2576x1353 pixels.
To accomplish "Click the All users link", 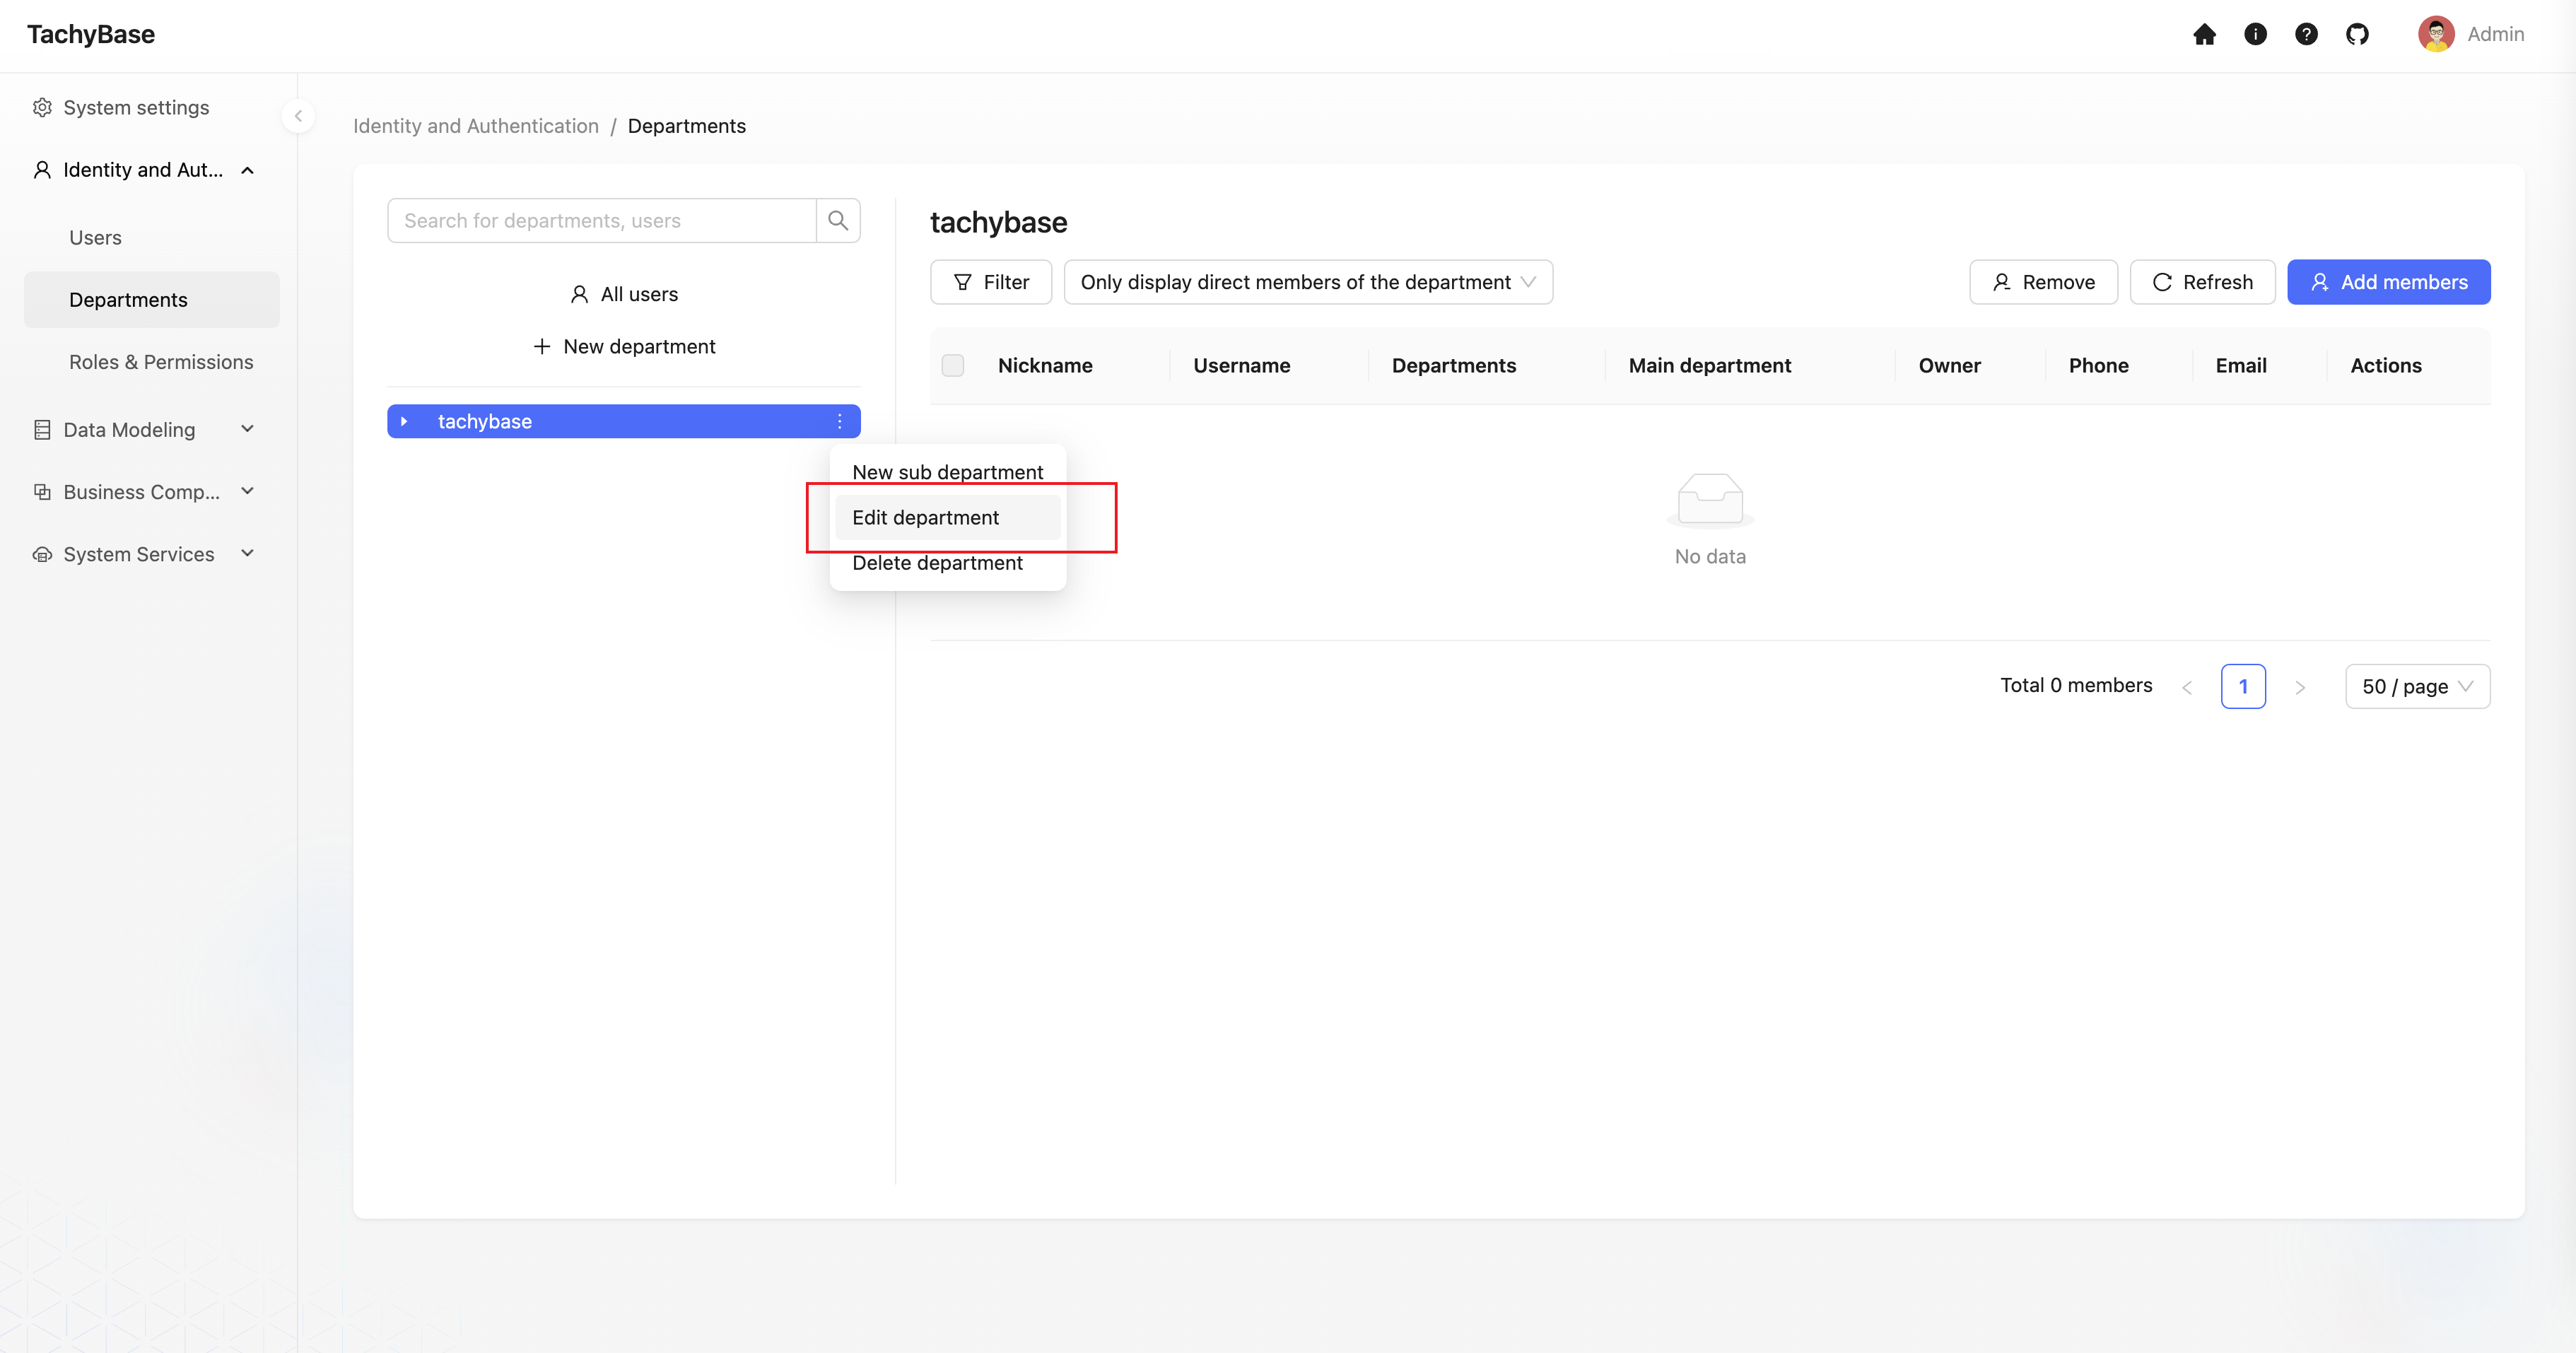I will click(x=624, y=294).
